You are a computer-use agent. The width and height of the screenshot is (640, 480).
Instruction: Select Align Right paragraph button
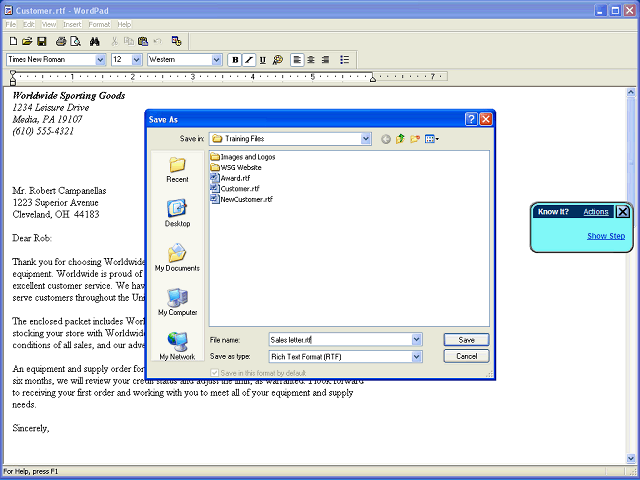[x=325, y=60]
